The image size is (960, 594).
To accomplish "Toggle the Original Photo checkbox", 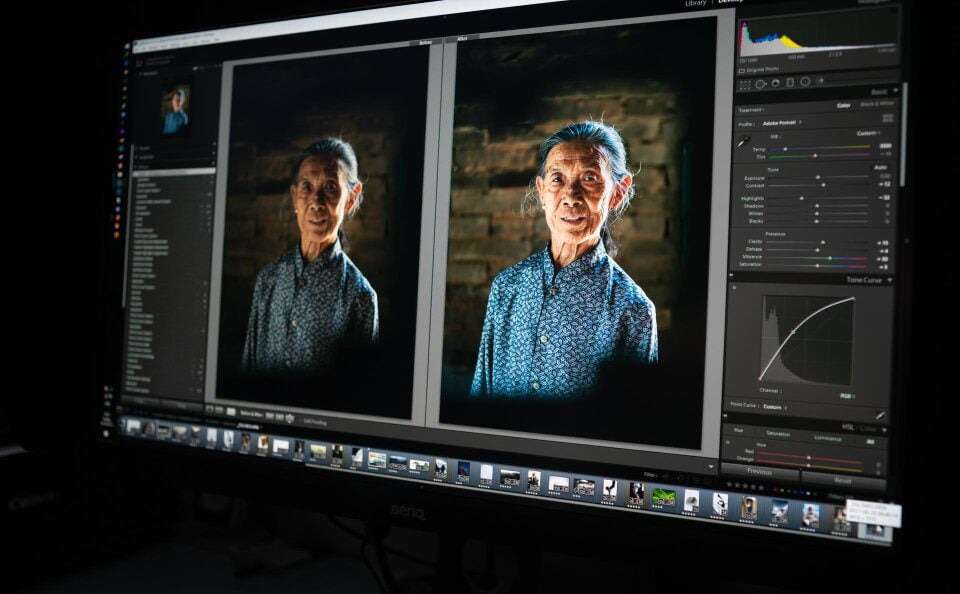I will tap(742, 70).
